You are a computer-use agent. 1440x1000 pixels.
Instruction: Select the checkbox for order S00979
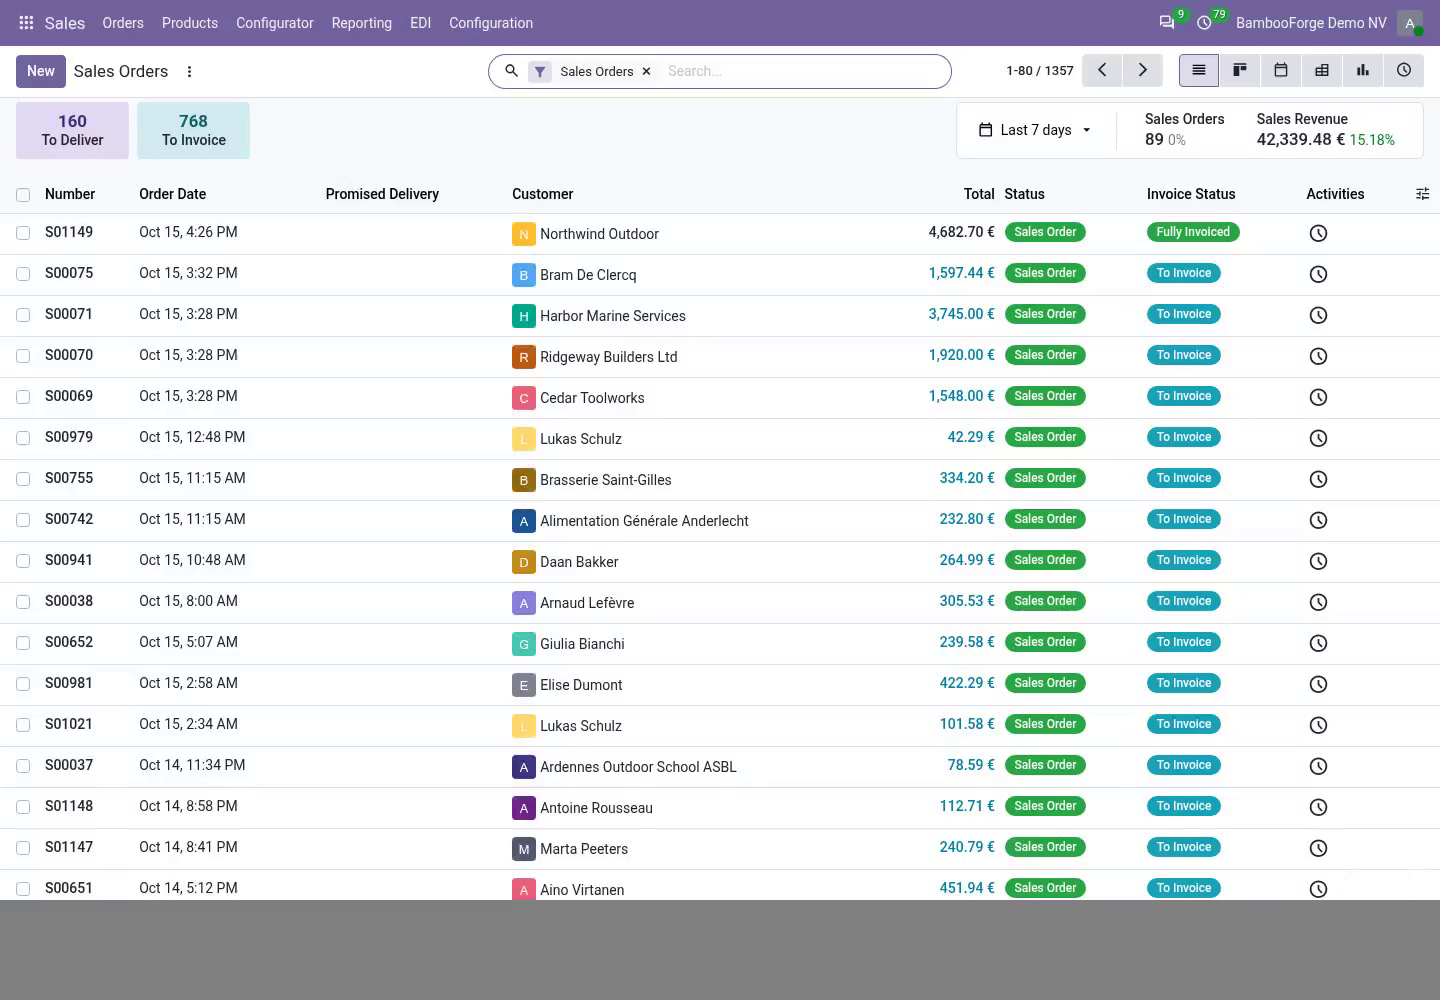pos(23,438)
